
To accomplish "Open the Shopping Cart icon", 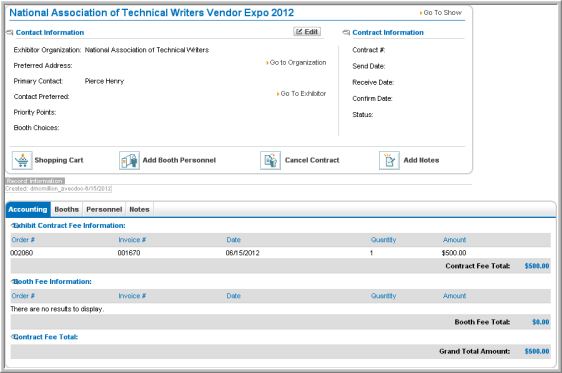I will coord(22,160).
